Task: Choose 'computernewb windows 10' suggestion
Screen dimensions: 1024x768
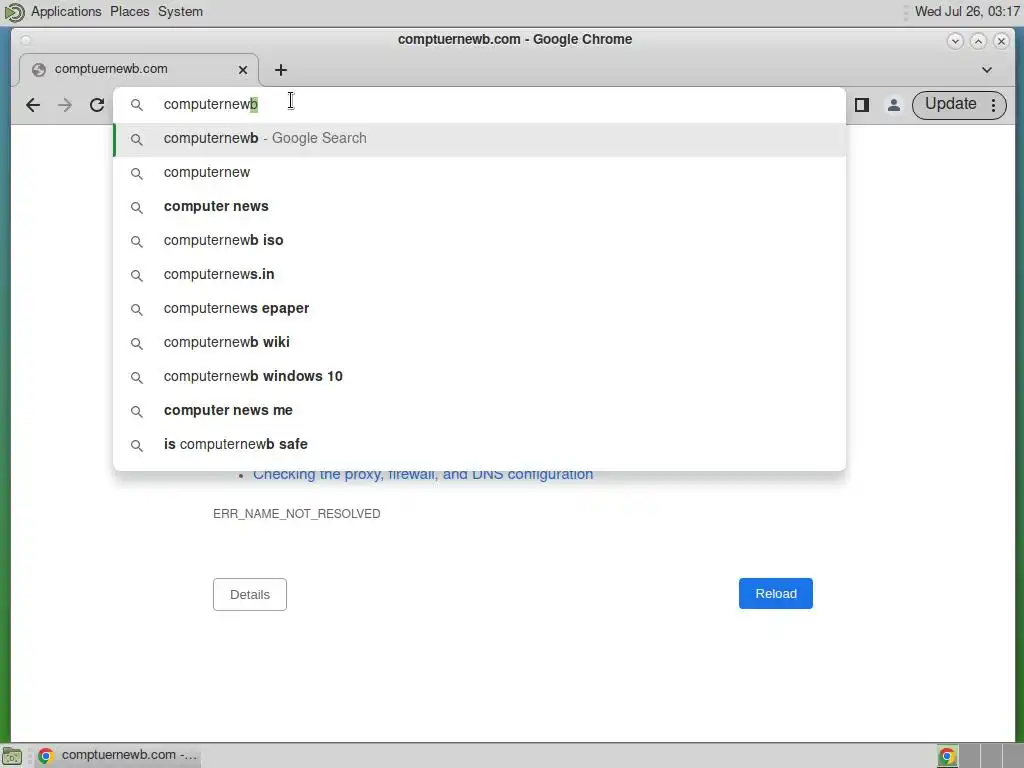Action: click(x=480, y=376)
